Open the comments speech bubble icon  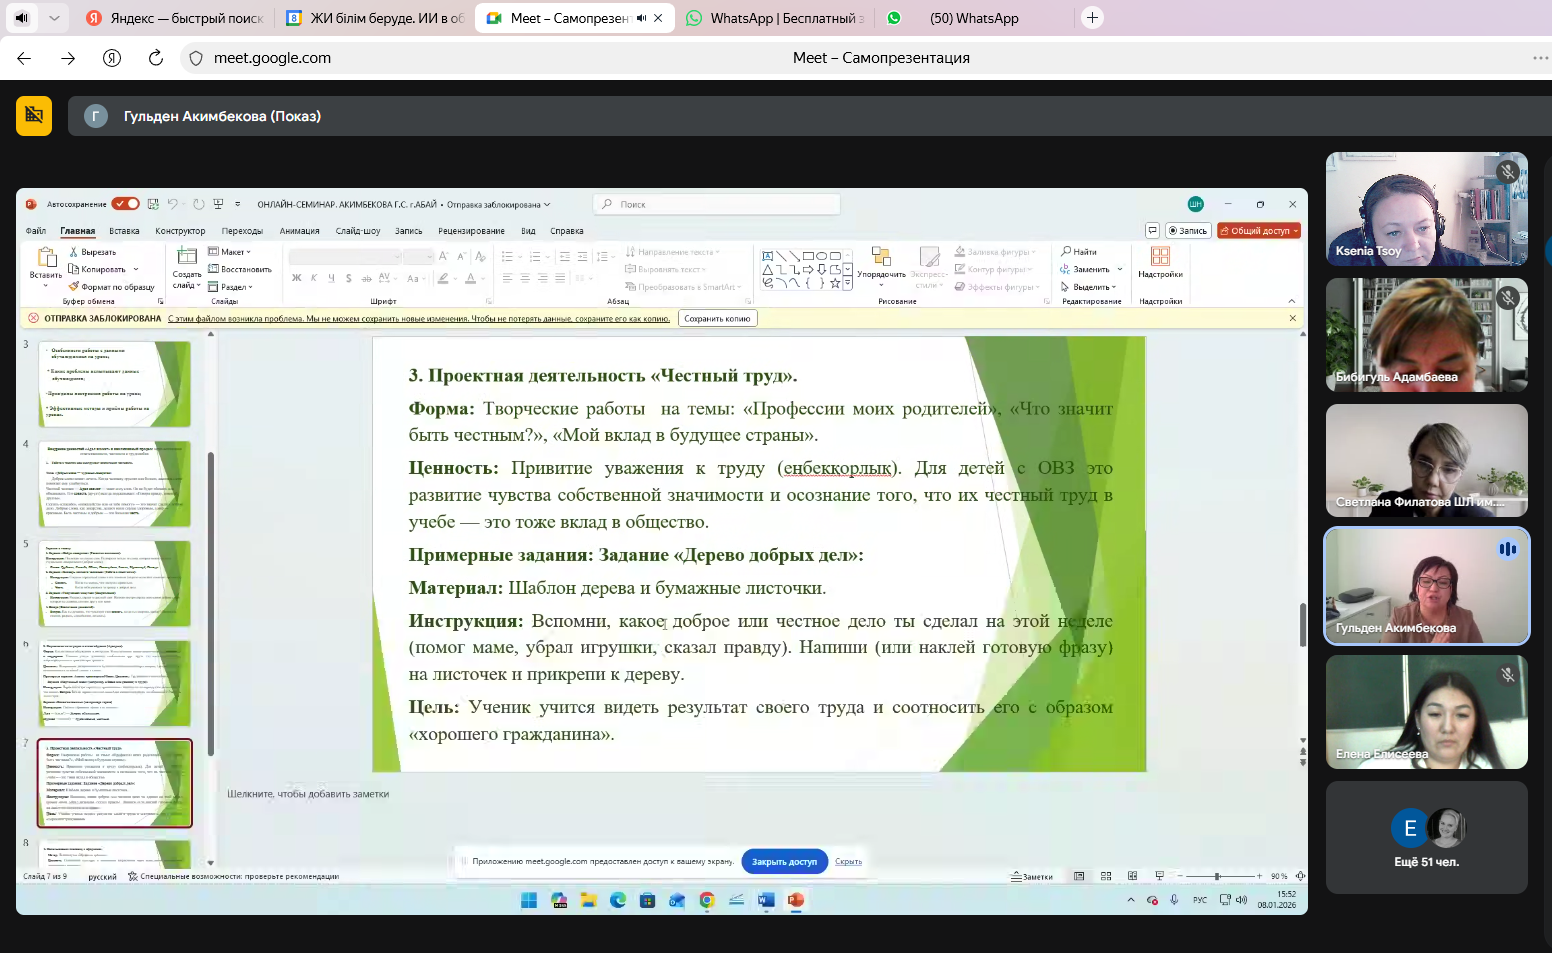tap(1152, 230)
